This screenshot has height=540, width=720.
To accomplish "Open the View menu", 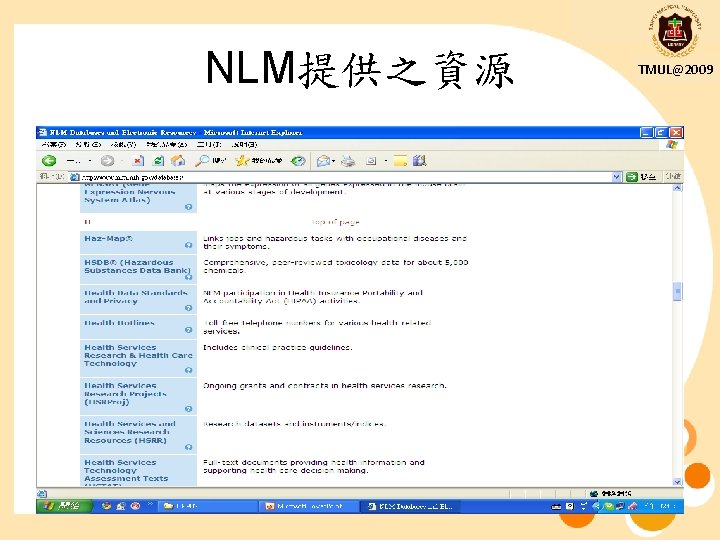I will [x=123, y=145].
